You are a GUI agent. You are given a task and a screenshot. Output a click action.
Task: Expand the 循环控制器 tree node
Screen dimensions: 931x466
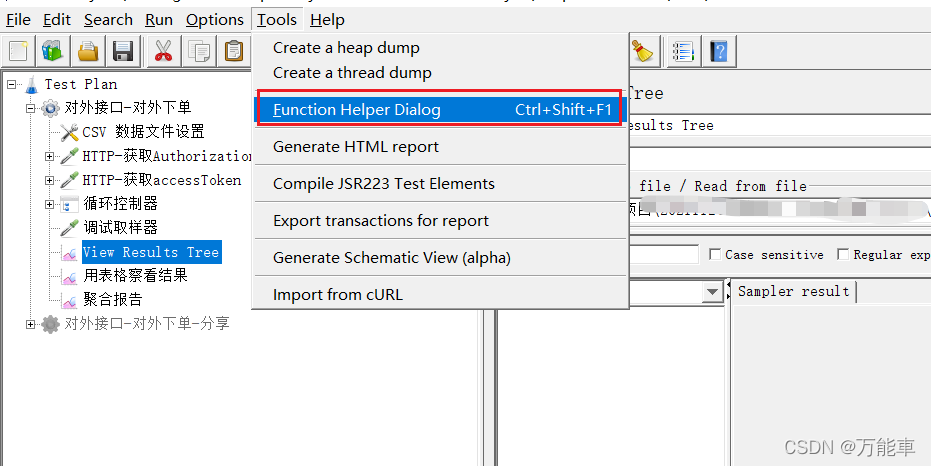pyautogui.click(x=50, y=204)
